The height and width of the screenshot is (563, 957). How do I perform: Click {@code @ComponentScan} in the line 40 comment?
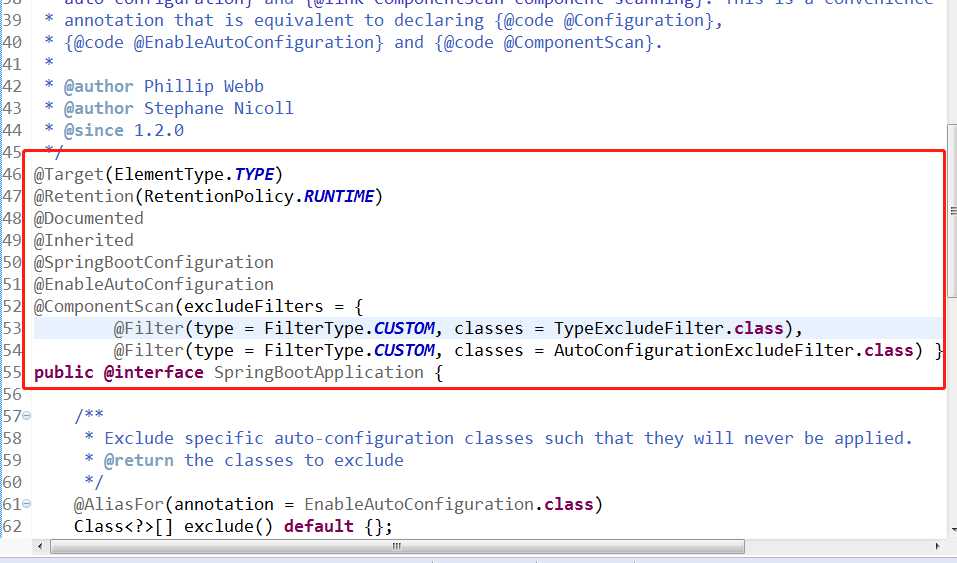pyautogui.click(x=544, y=43)
